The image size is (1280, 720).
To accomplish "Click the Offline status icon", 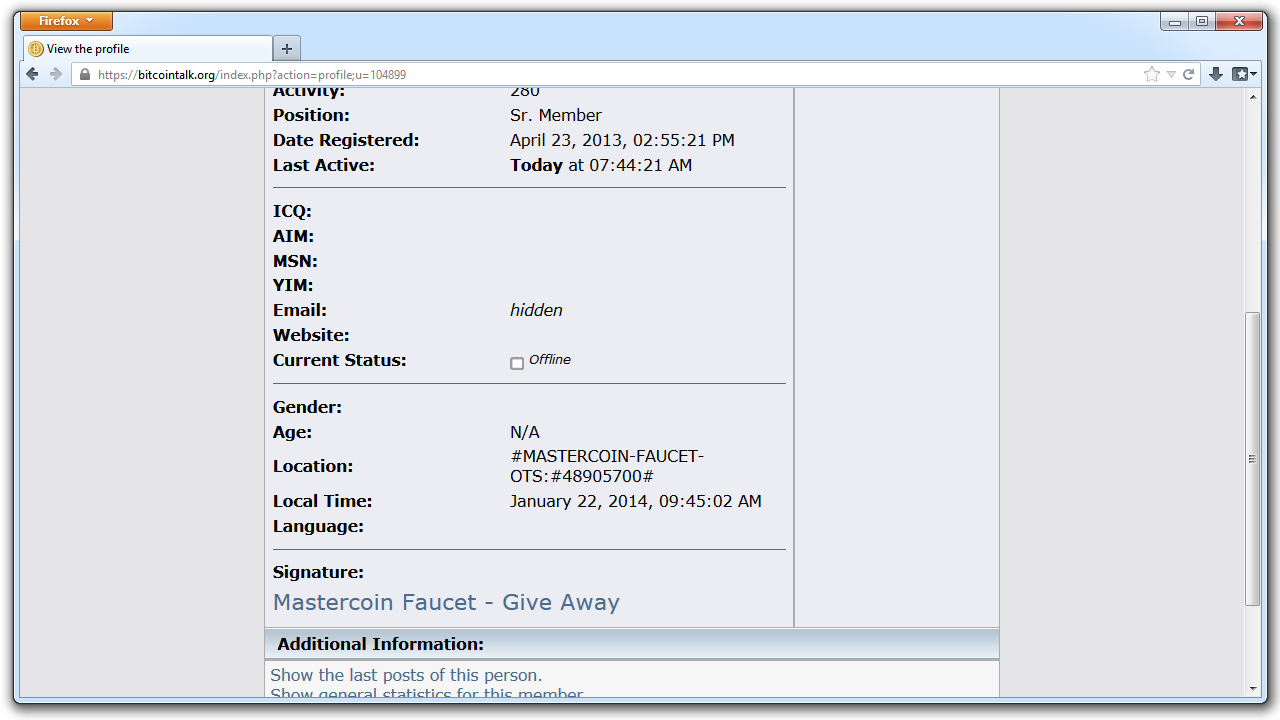I will coord(517,363).
